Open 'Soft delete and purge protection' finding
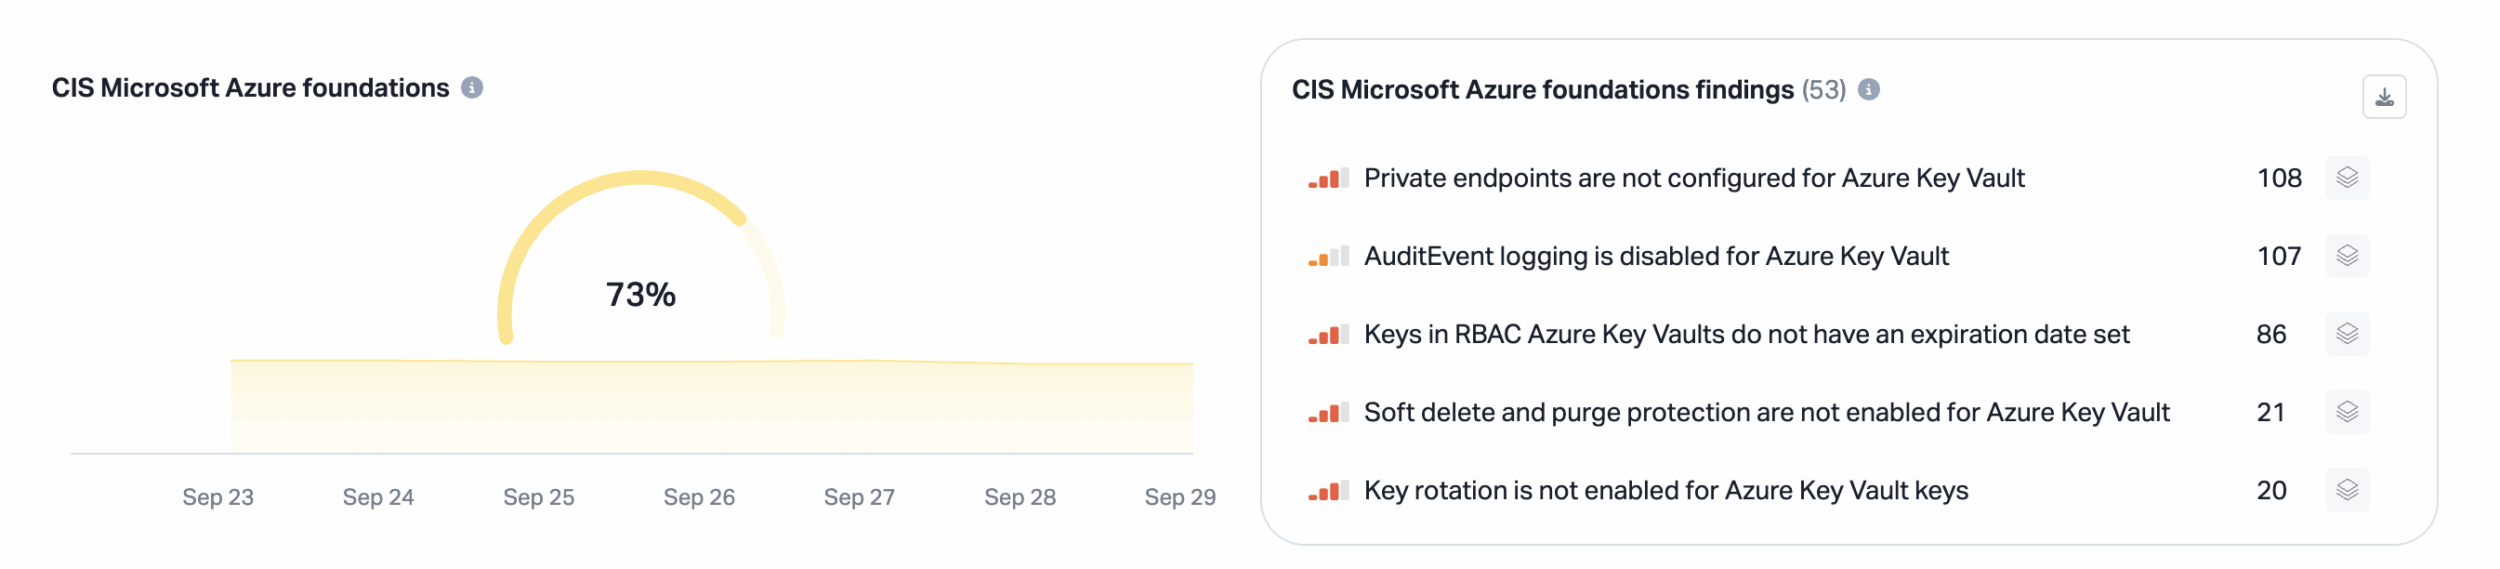2500x569 pixels. (1766, 412)
